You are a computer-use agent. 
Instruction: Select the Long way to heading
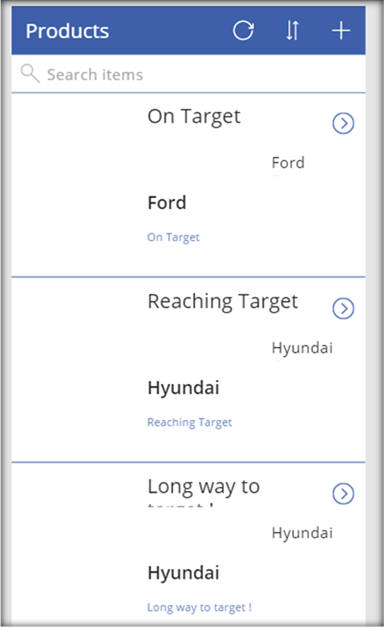(x=204, y=487)
